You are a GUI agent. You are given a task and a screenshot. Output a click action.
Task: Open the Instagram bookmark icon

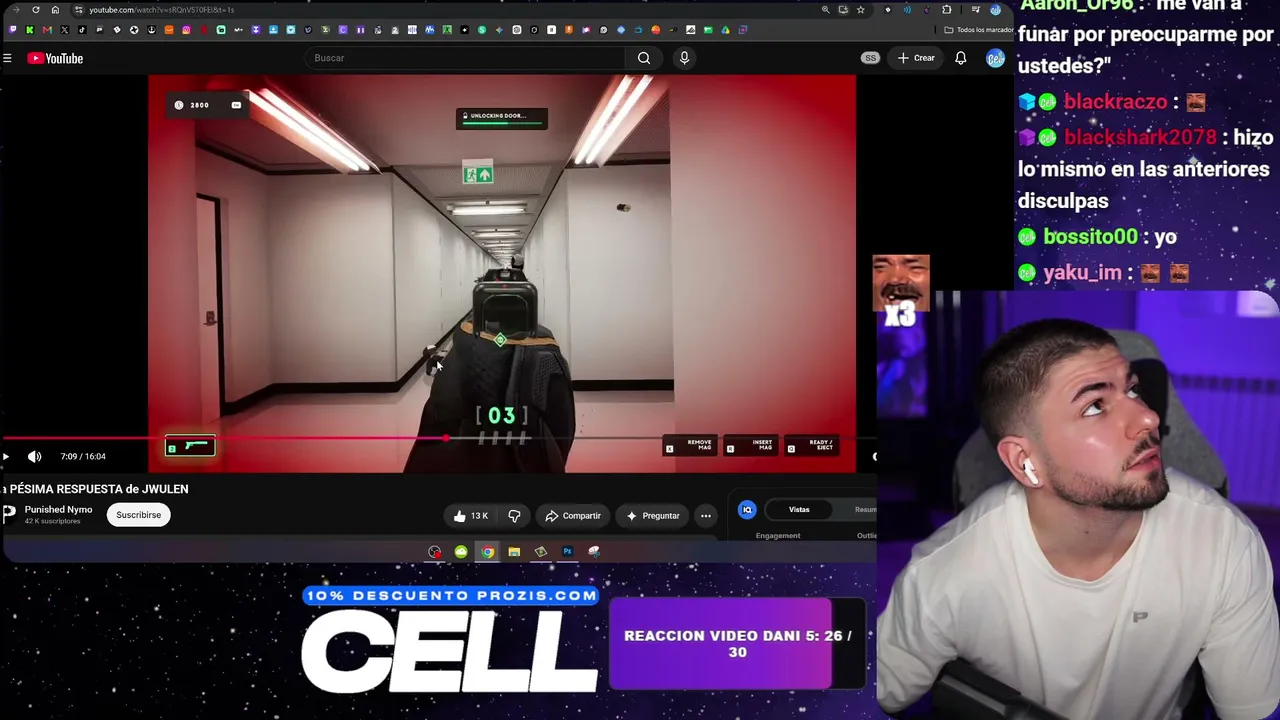(x=186, y=30)
